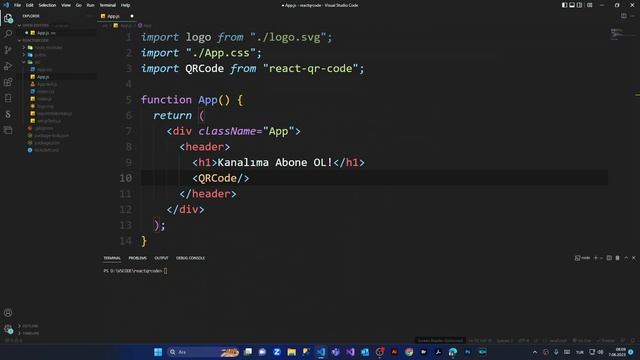Image resolution: width=640 pixels, height=360 pixels.
Task: Create a new terminal with plus icon
Action: coord(596,258)
